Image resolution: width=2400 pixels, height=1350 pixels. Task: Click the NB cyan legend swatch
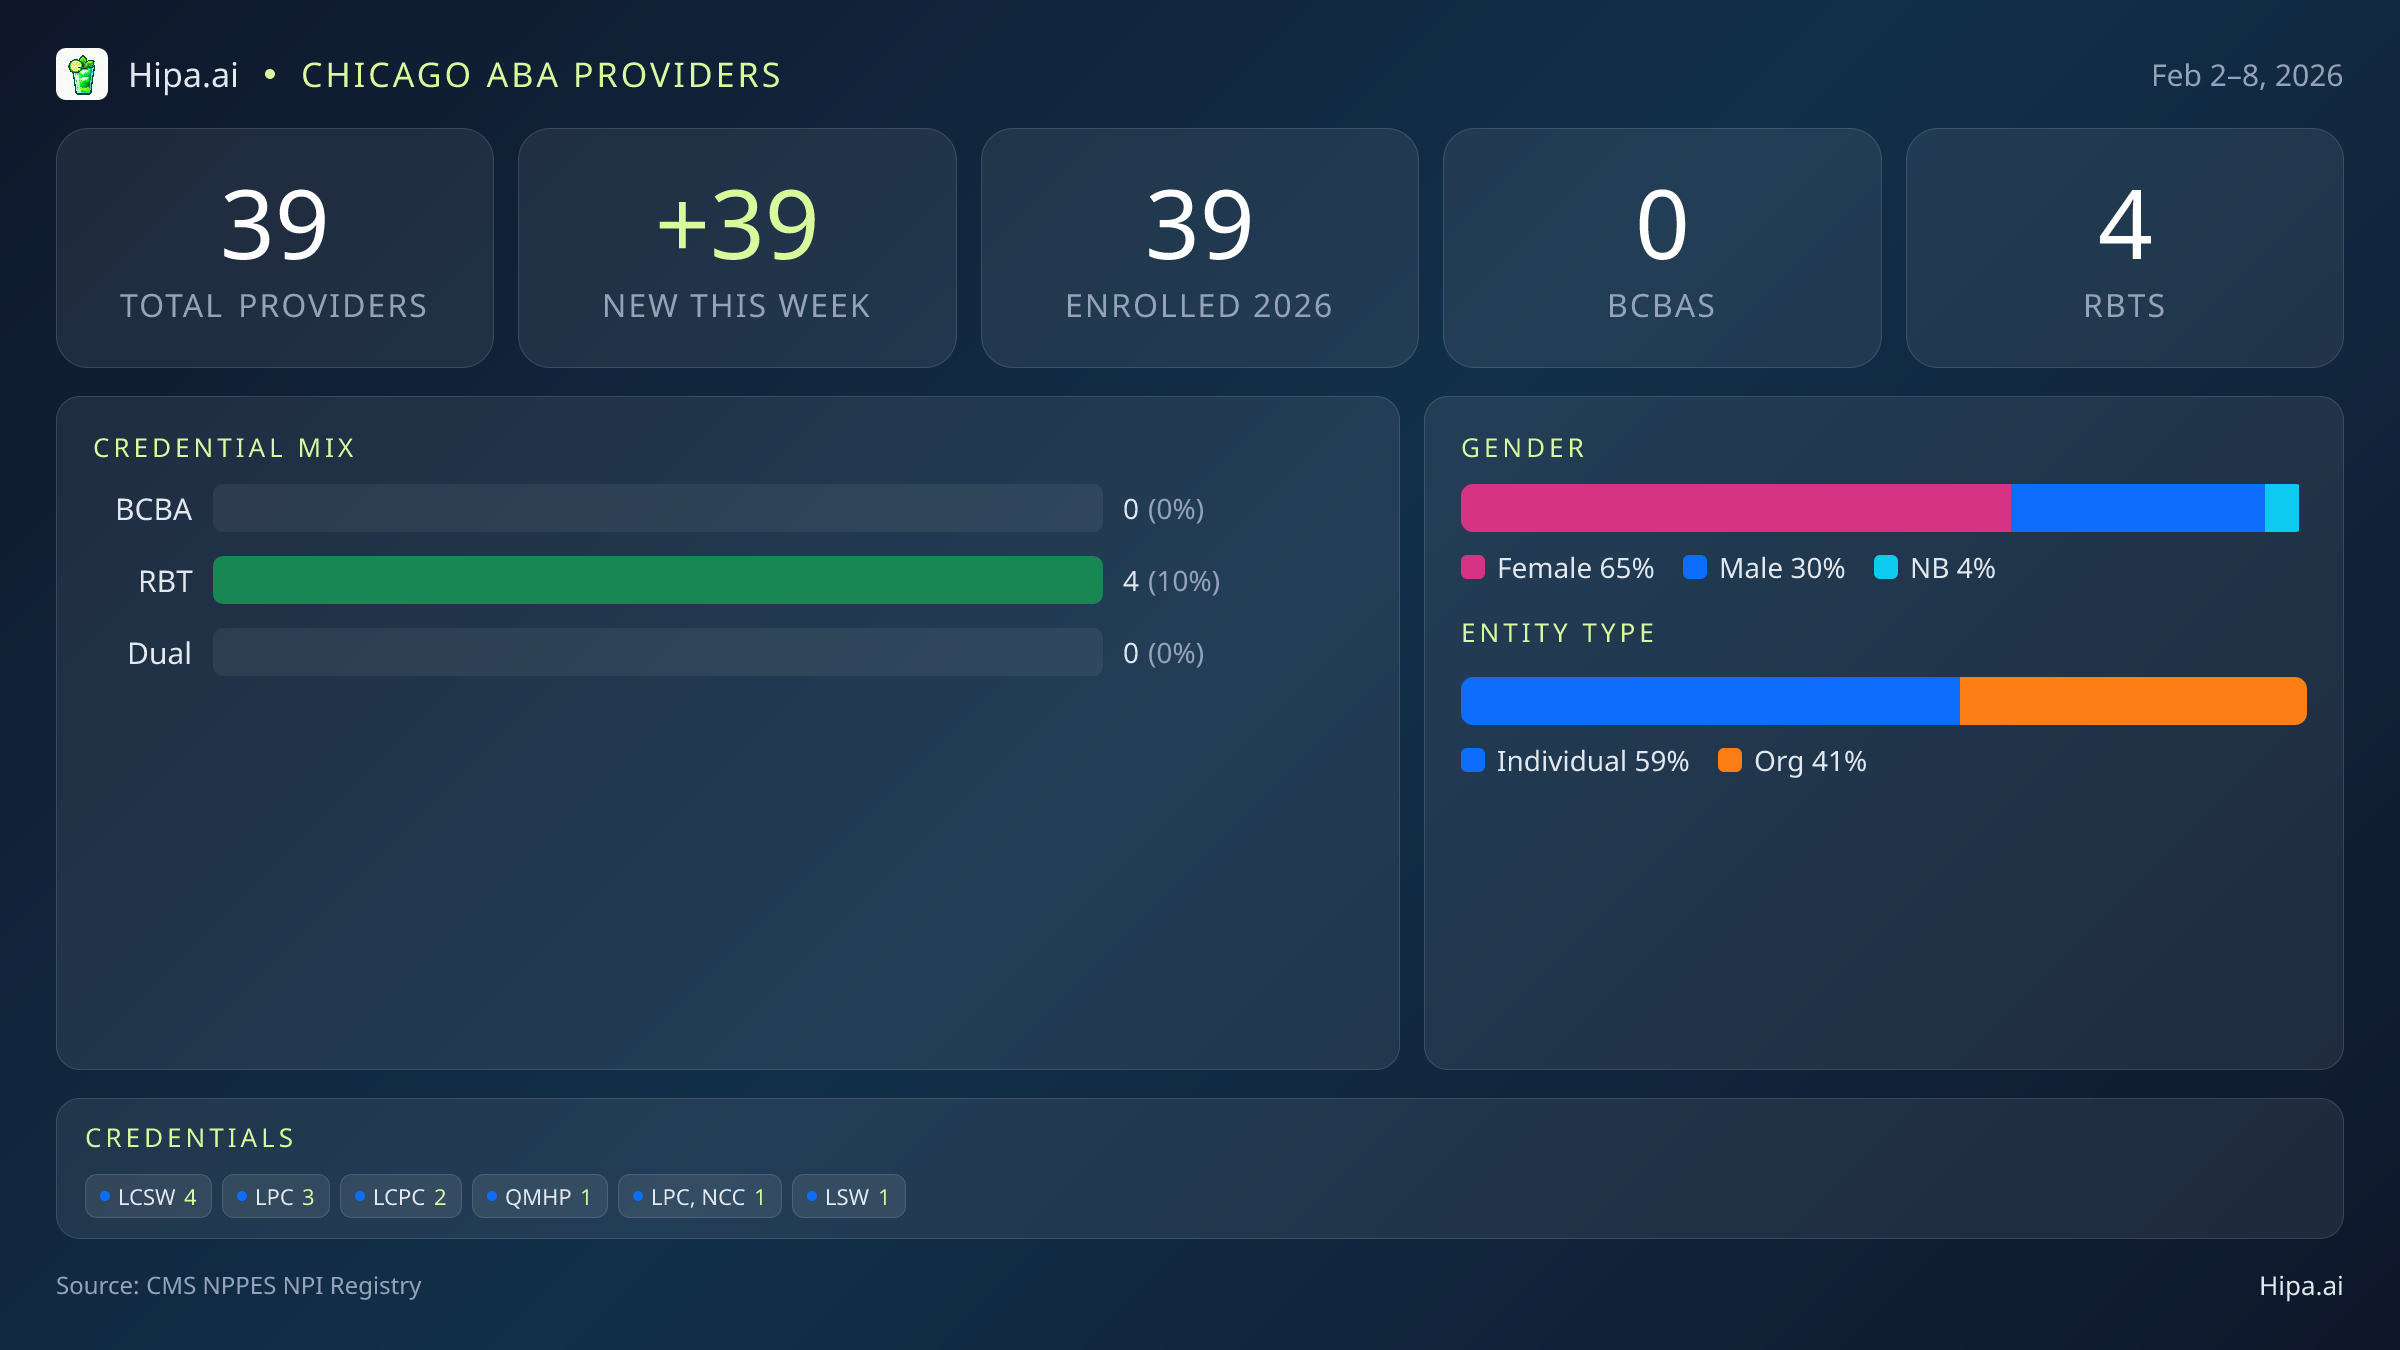click(x=1886, y=568)
